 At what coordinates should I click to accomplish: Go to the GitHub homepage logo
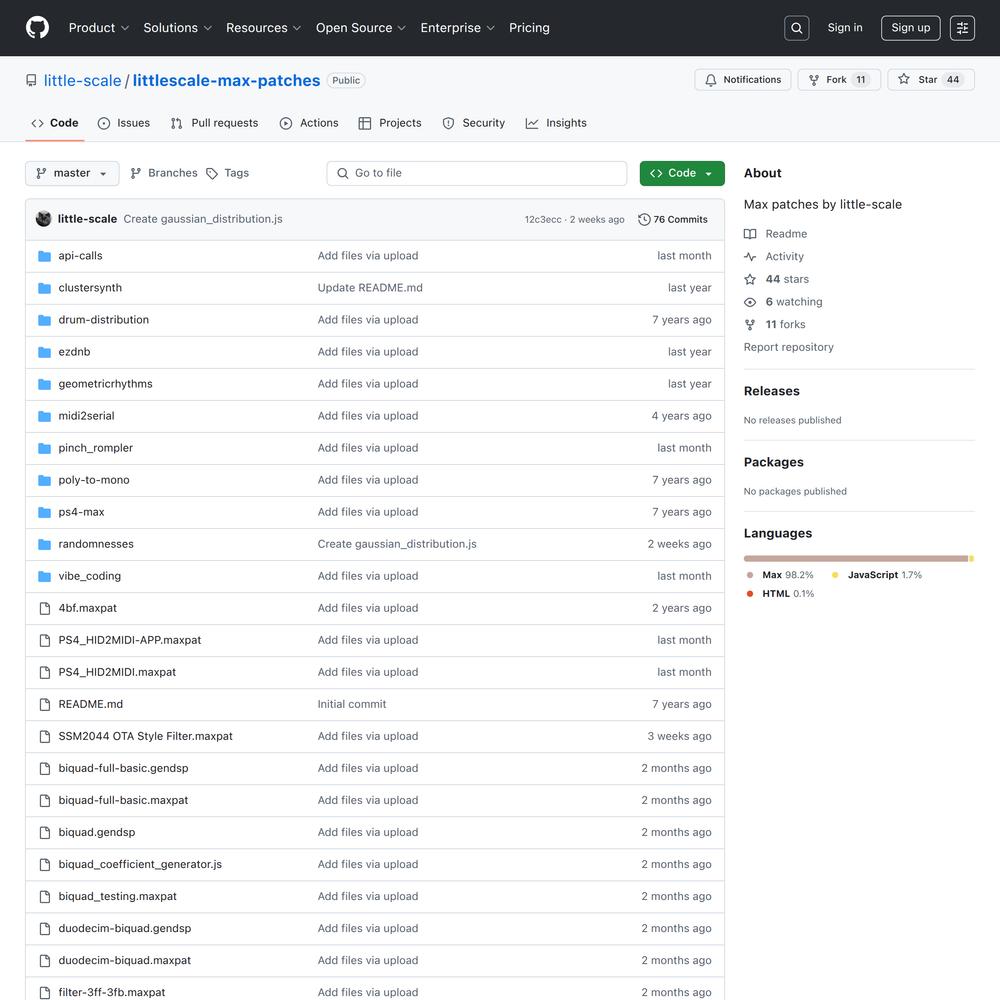(x=38, y=27)
